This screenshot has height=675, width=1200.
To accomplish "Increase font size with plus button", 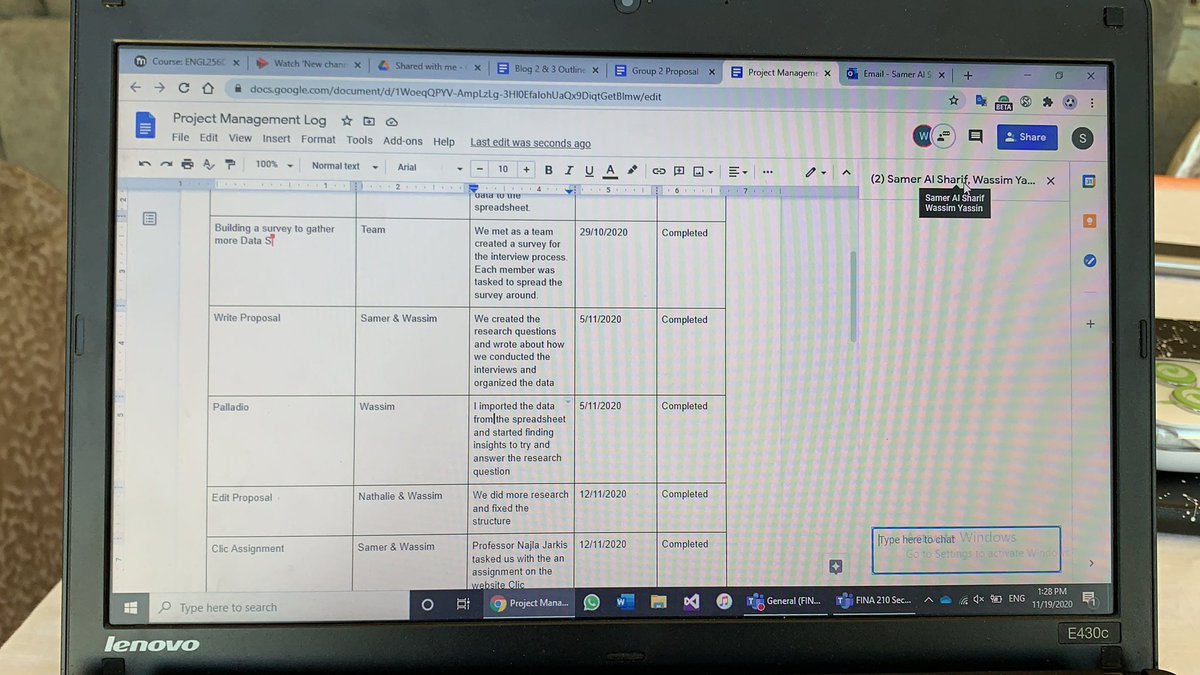I will tap(527, 170).
